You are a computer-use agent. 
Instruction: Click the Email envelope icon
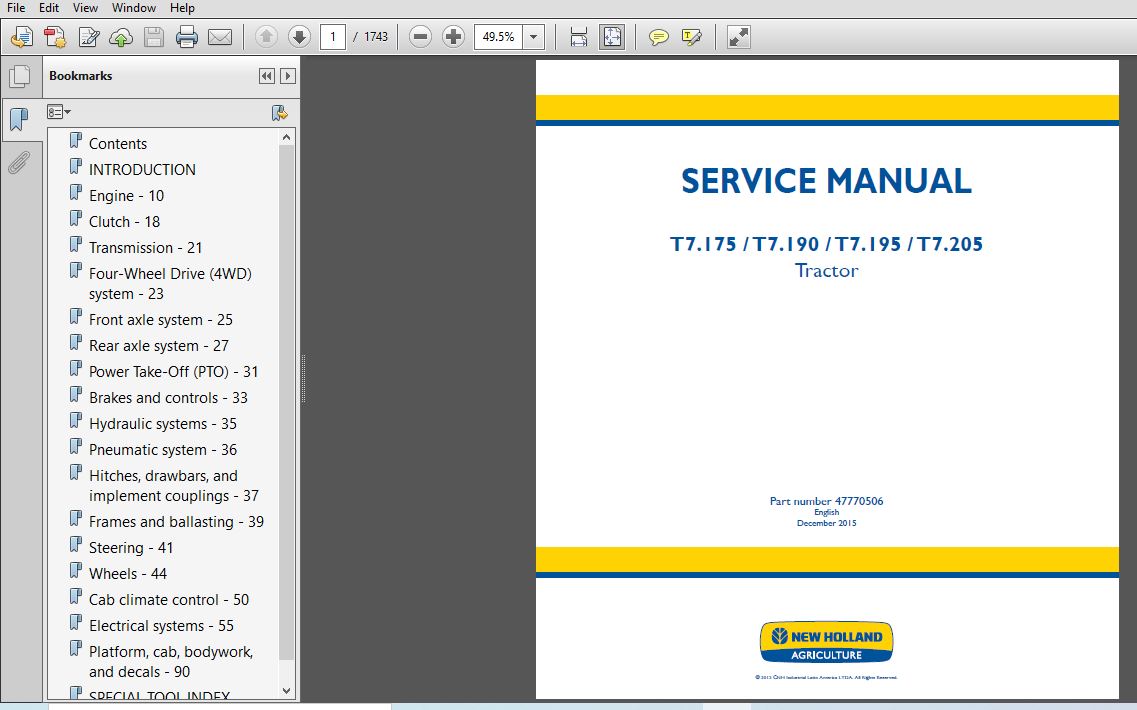[x=220, y=36]
